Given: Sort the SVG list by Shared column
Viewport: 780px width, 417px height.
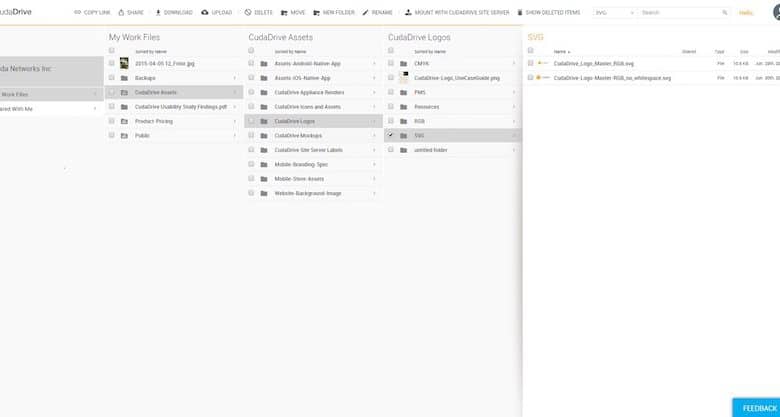Looking at the screenshot, I should coord(689,52).
